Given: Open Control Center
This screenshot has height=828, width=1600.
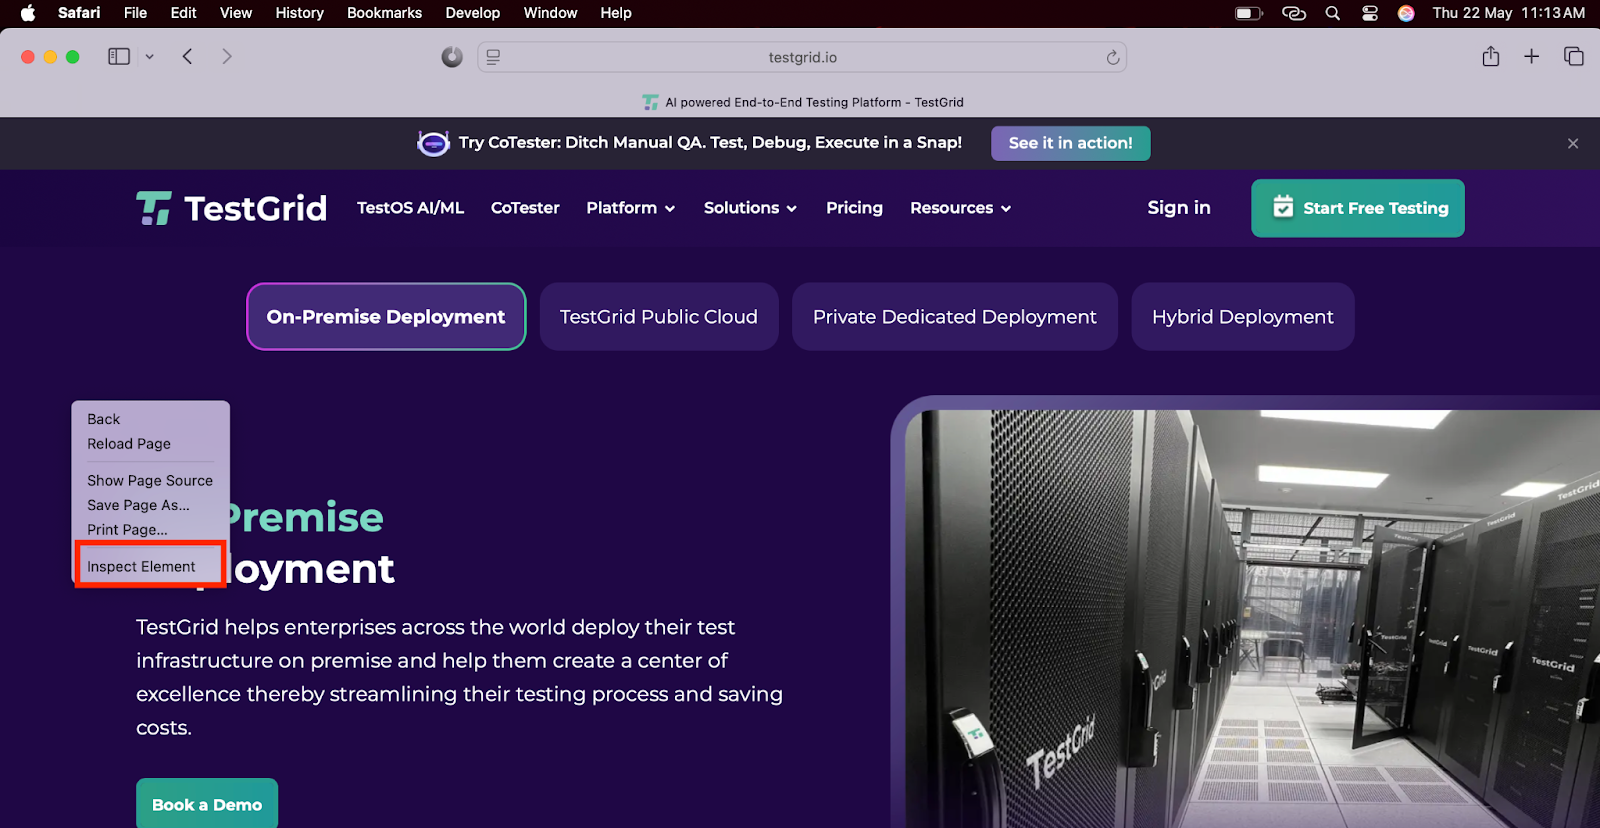Looking at the screenshot, I should [x=1370, y=13].
